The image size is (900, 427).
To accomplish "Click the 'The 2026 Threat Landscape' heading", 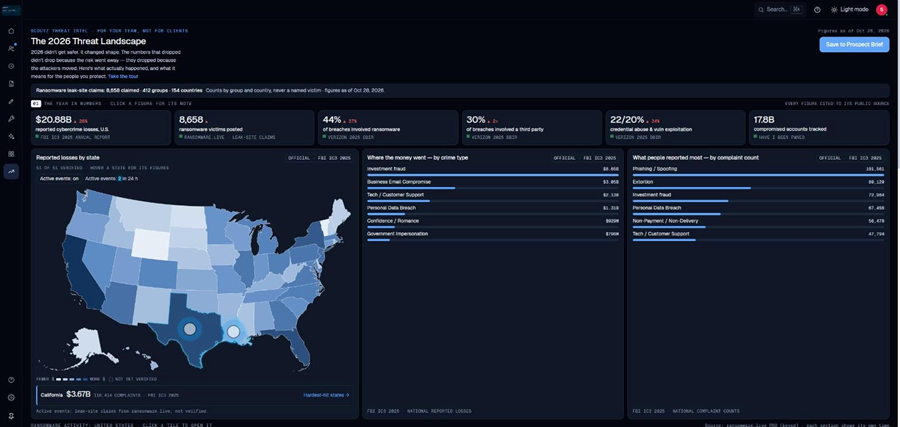I will tap(88, 41).
